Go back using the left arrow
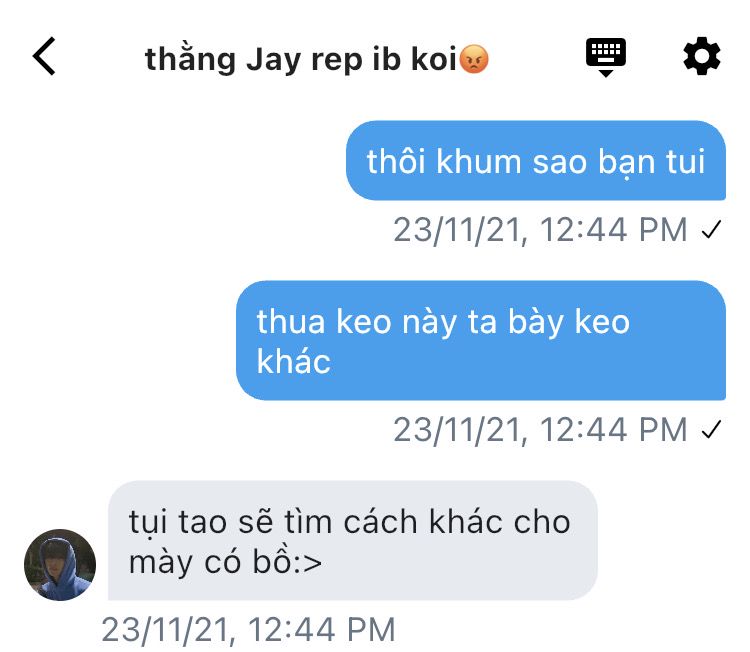Screen dimensions: 750x652 [44, 56]
